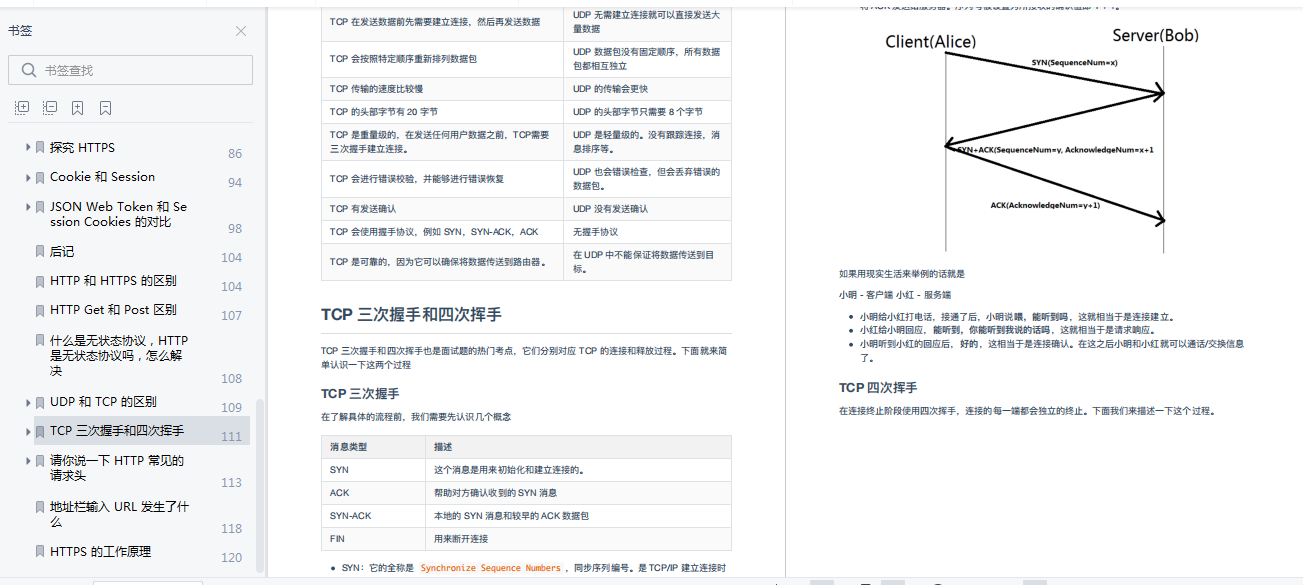Open JSON Web Token 和 Session Cookies 的对比 bookmark

point(118,214)
